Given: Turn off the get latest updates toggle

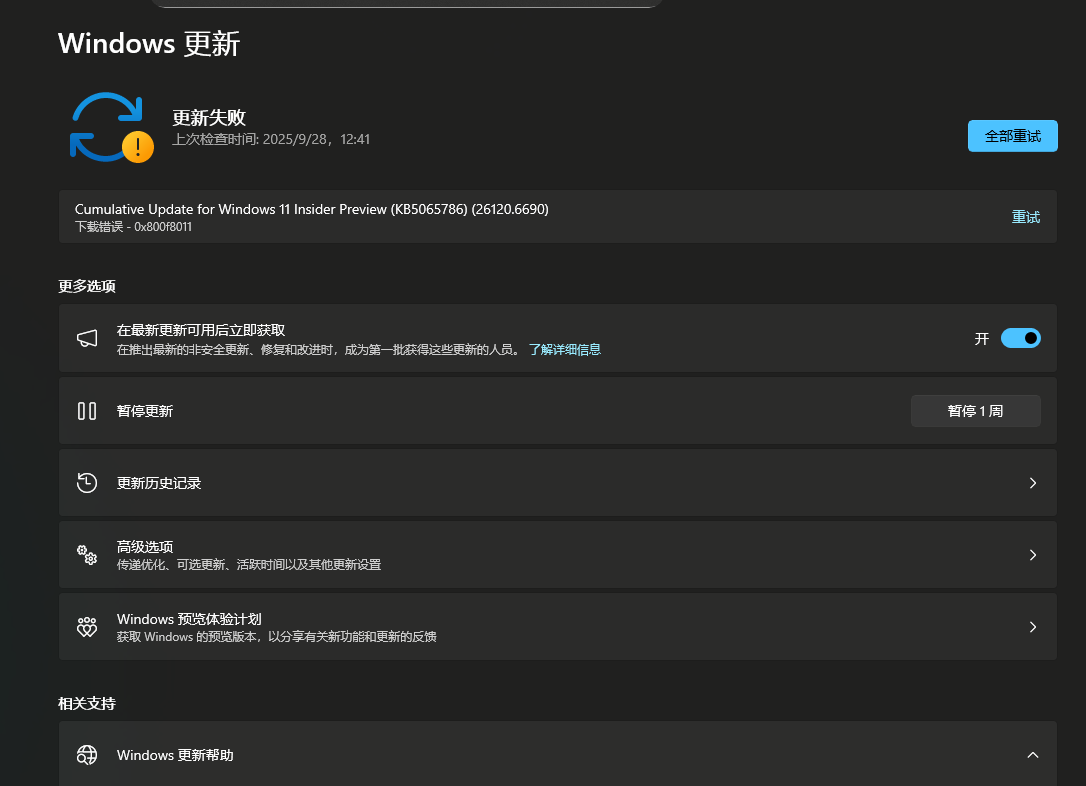Looking at the screenshot, I should pyautogui.click(x=1020, y=338).
